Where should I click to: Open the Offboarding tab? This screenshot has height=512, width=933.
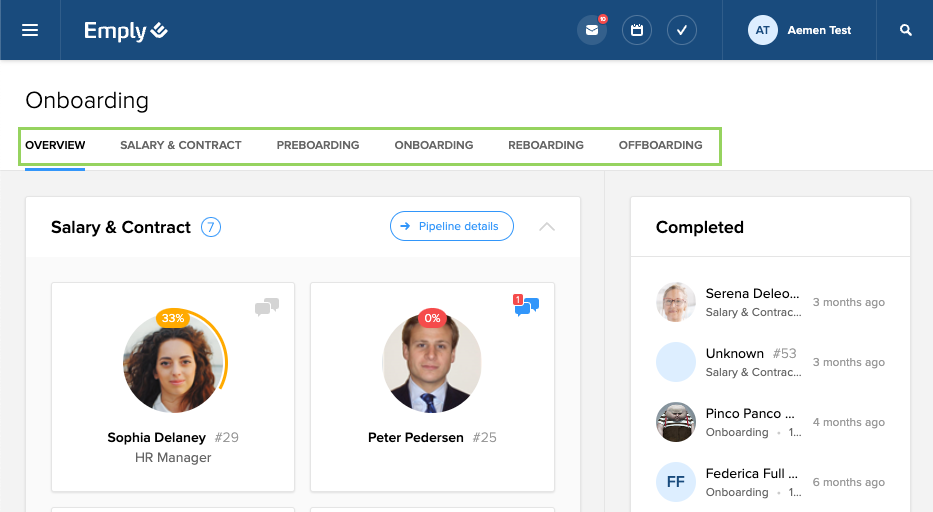click(660, 145)
